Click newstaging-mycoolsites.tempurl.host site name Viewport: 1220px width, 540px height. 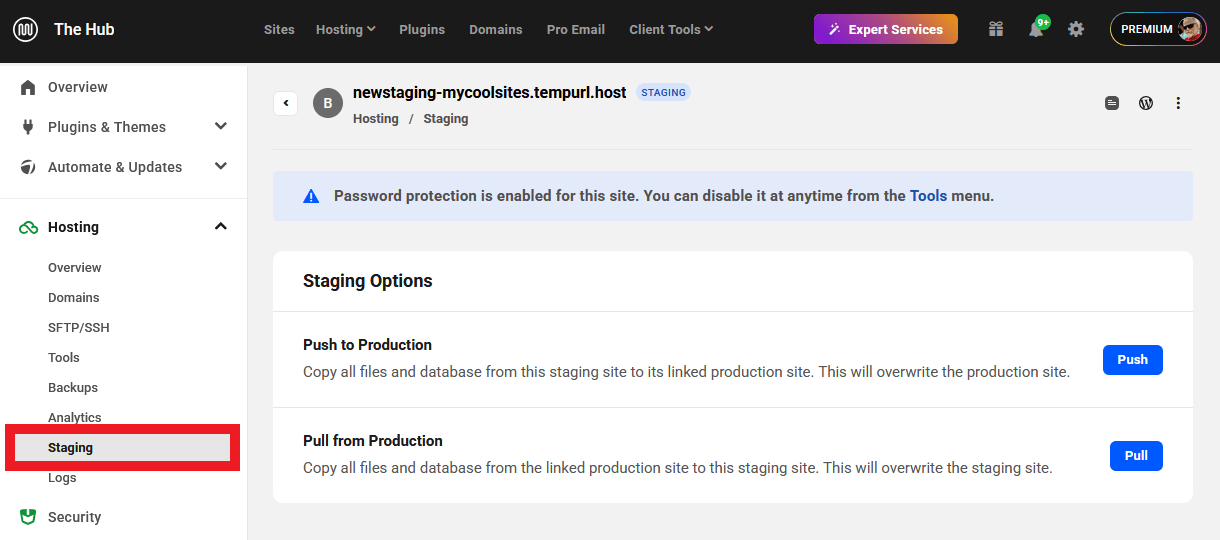[490, 92]
